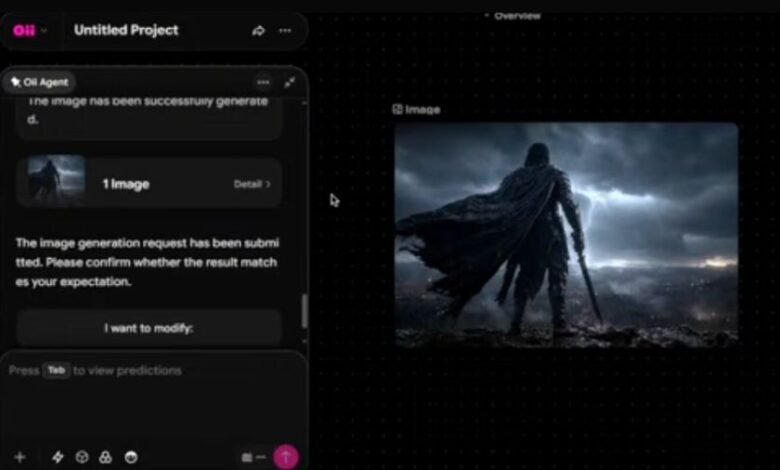Open Oii Agent panel options menu
The height and width of the screenshot is (470, 780).
click(263, 82)
